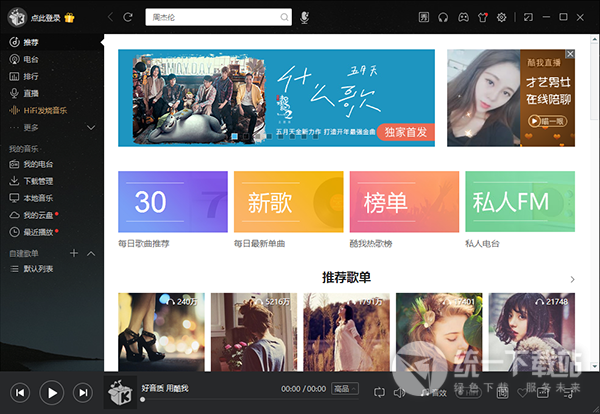Select the first banner carousel dot
This screenshot has height=414, width=600.
235,136
